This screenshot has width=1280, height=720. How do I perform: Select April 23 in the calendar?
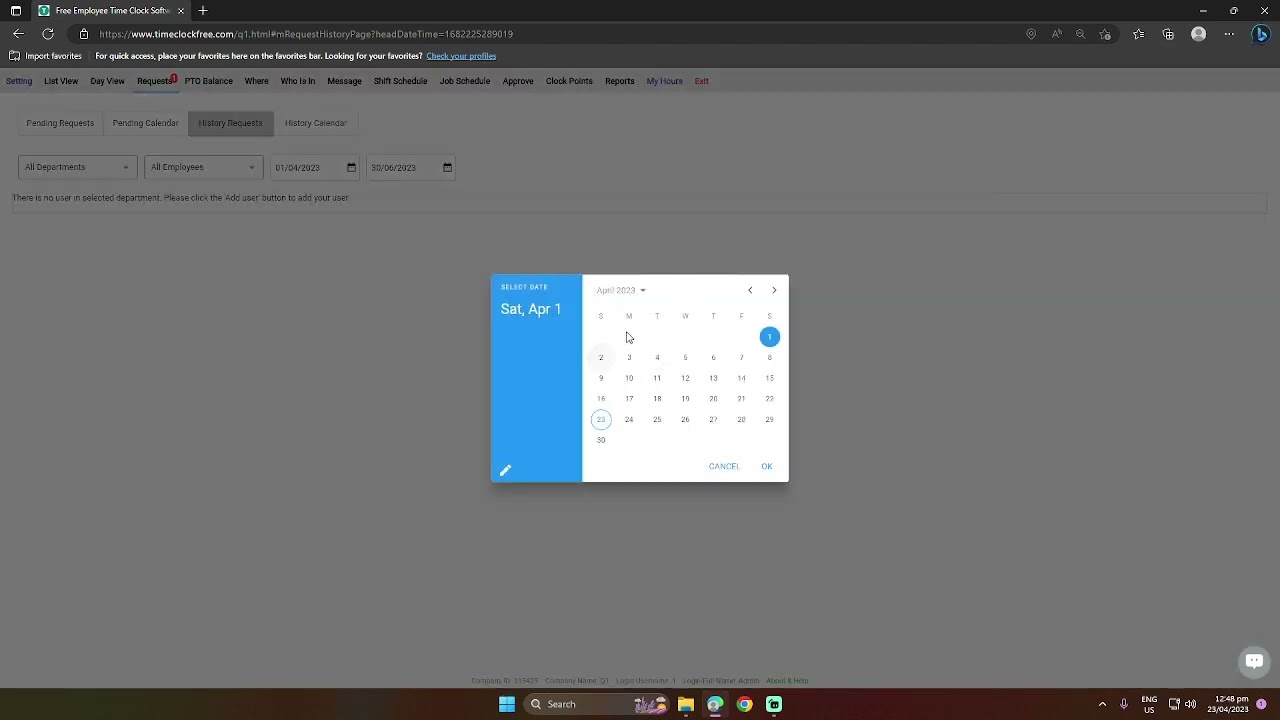pyautogui.click(x=601, y=419)
